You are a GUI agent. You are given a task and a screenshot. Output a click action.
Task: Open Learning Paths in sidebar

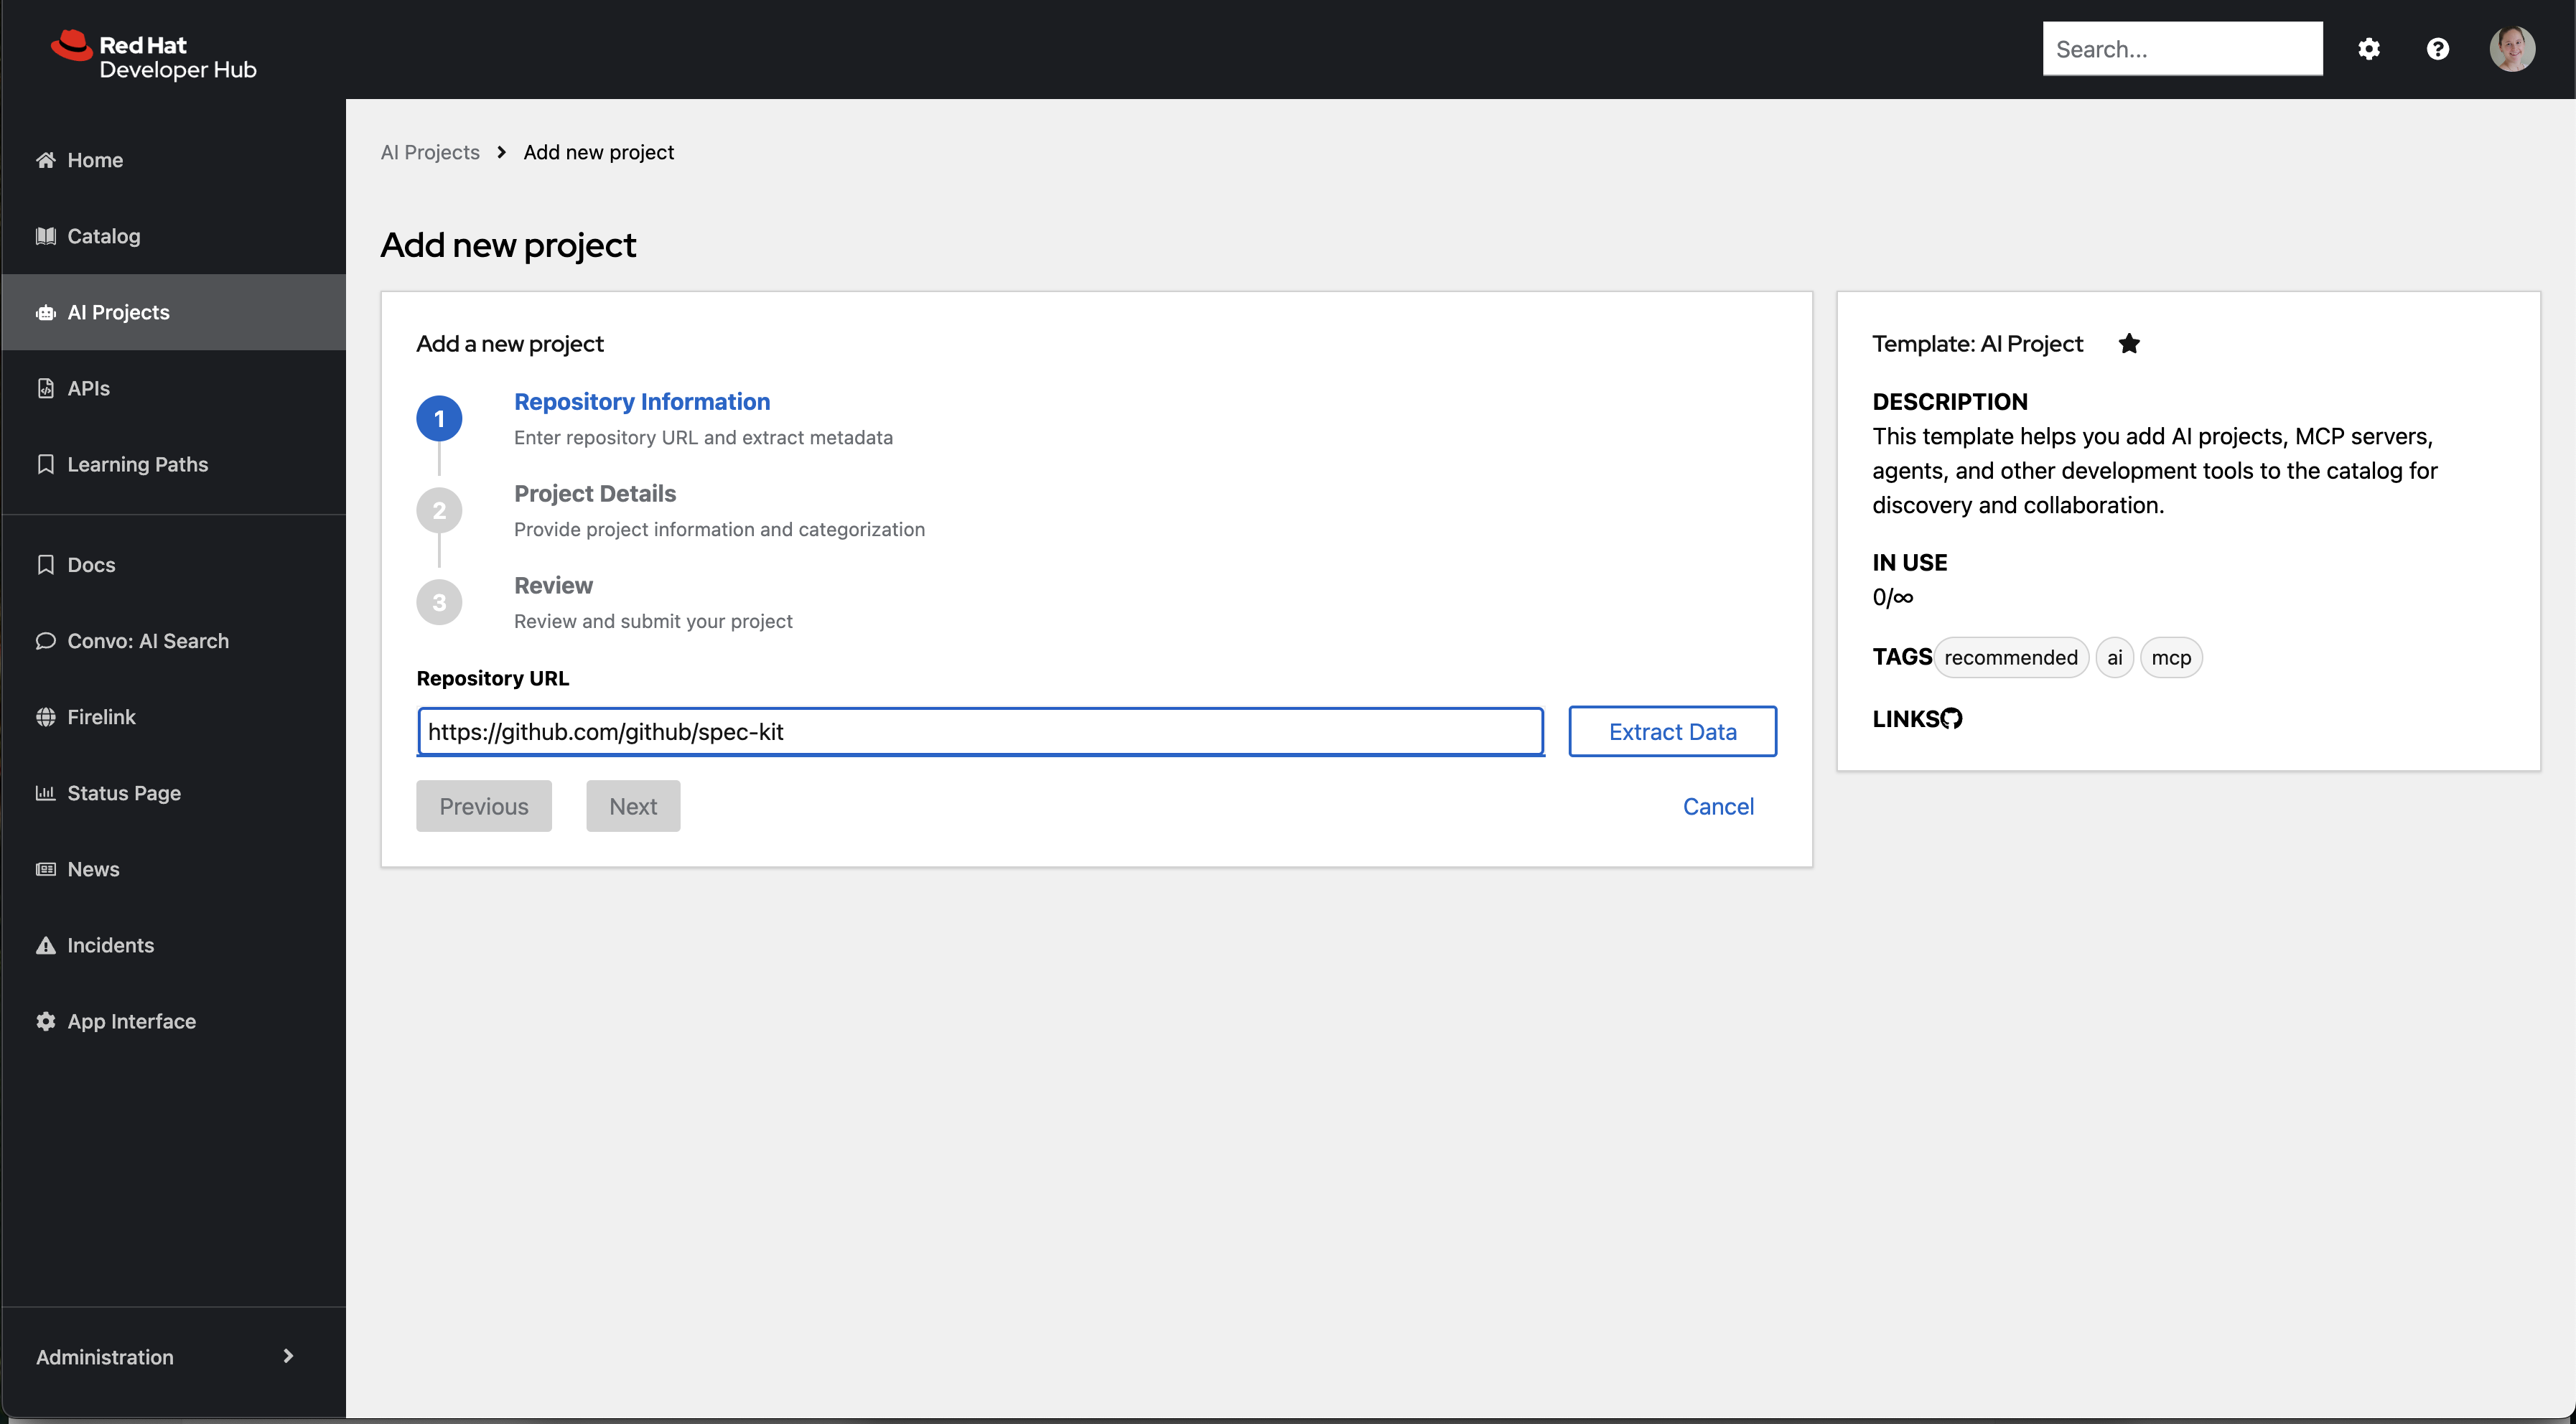pyautogui.click(x=137, y=464)
